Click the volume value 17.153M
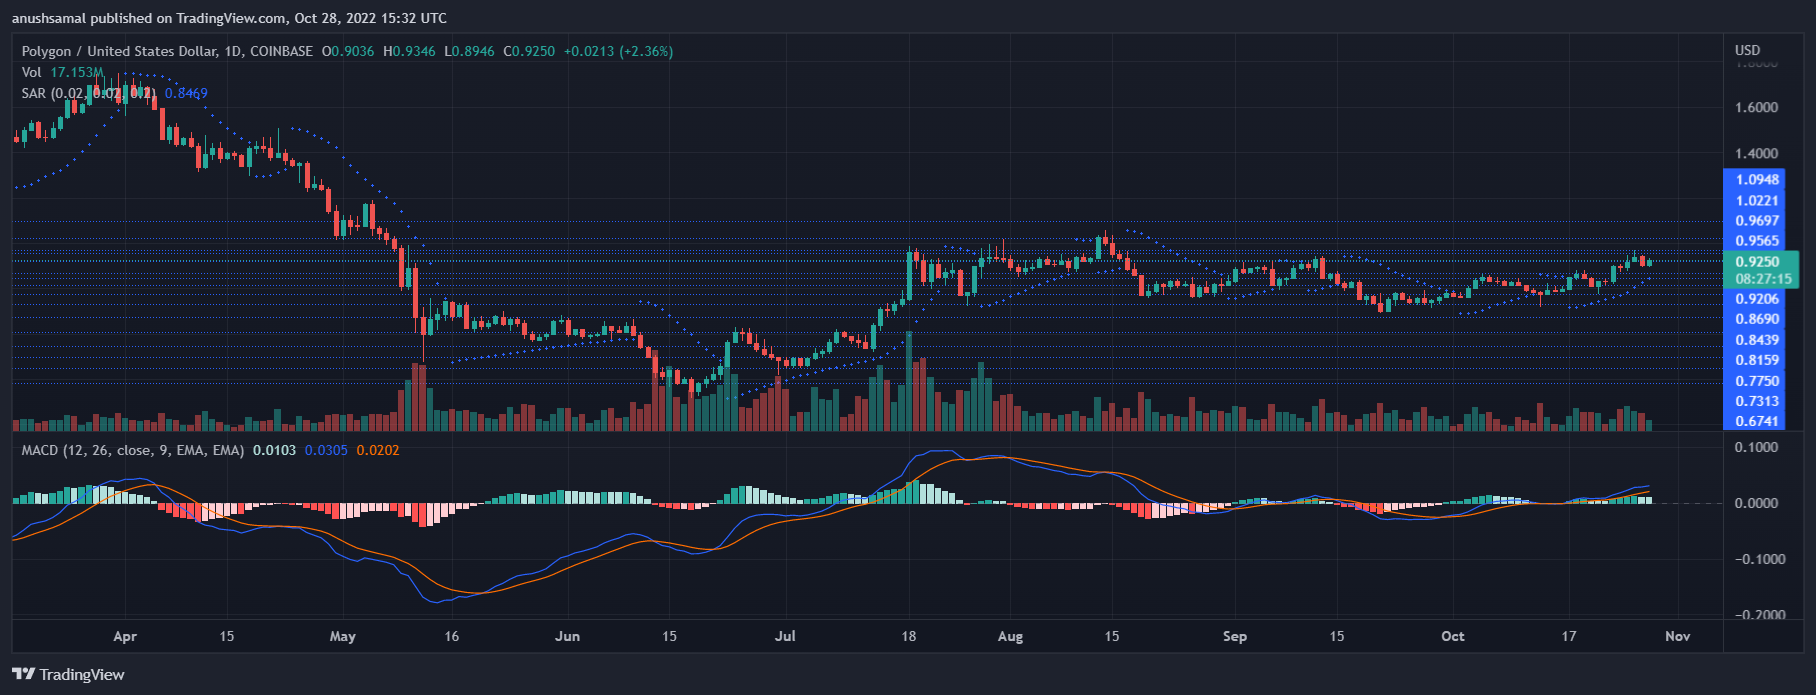 coord(77,72)
